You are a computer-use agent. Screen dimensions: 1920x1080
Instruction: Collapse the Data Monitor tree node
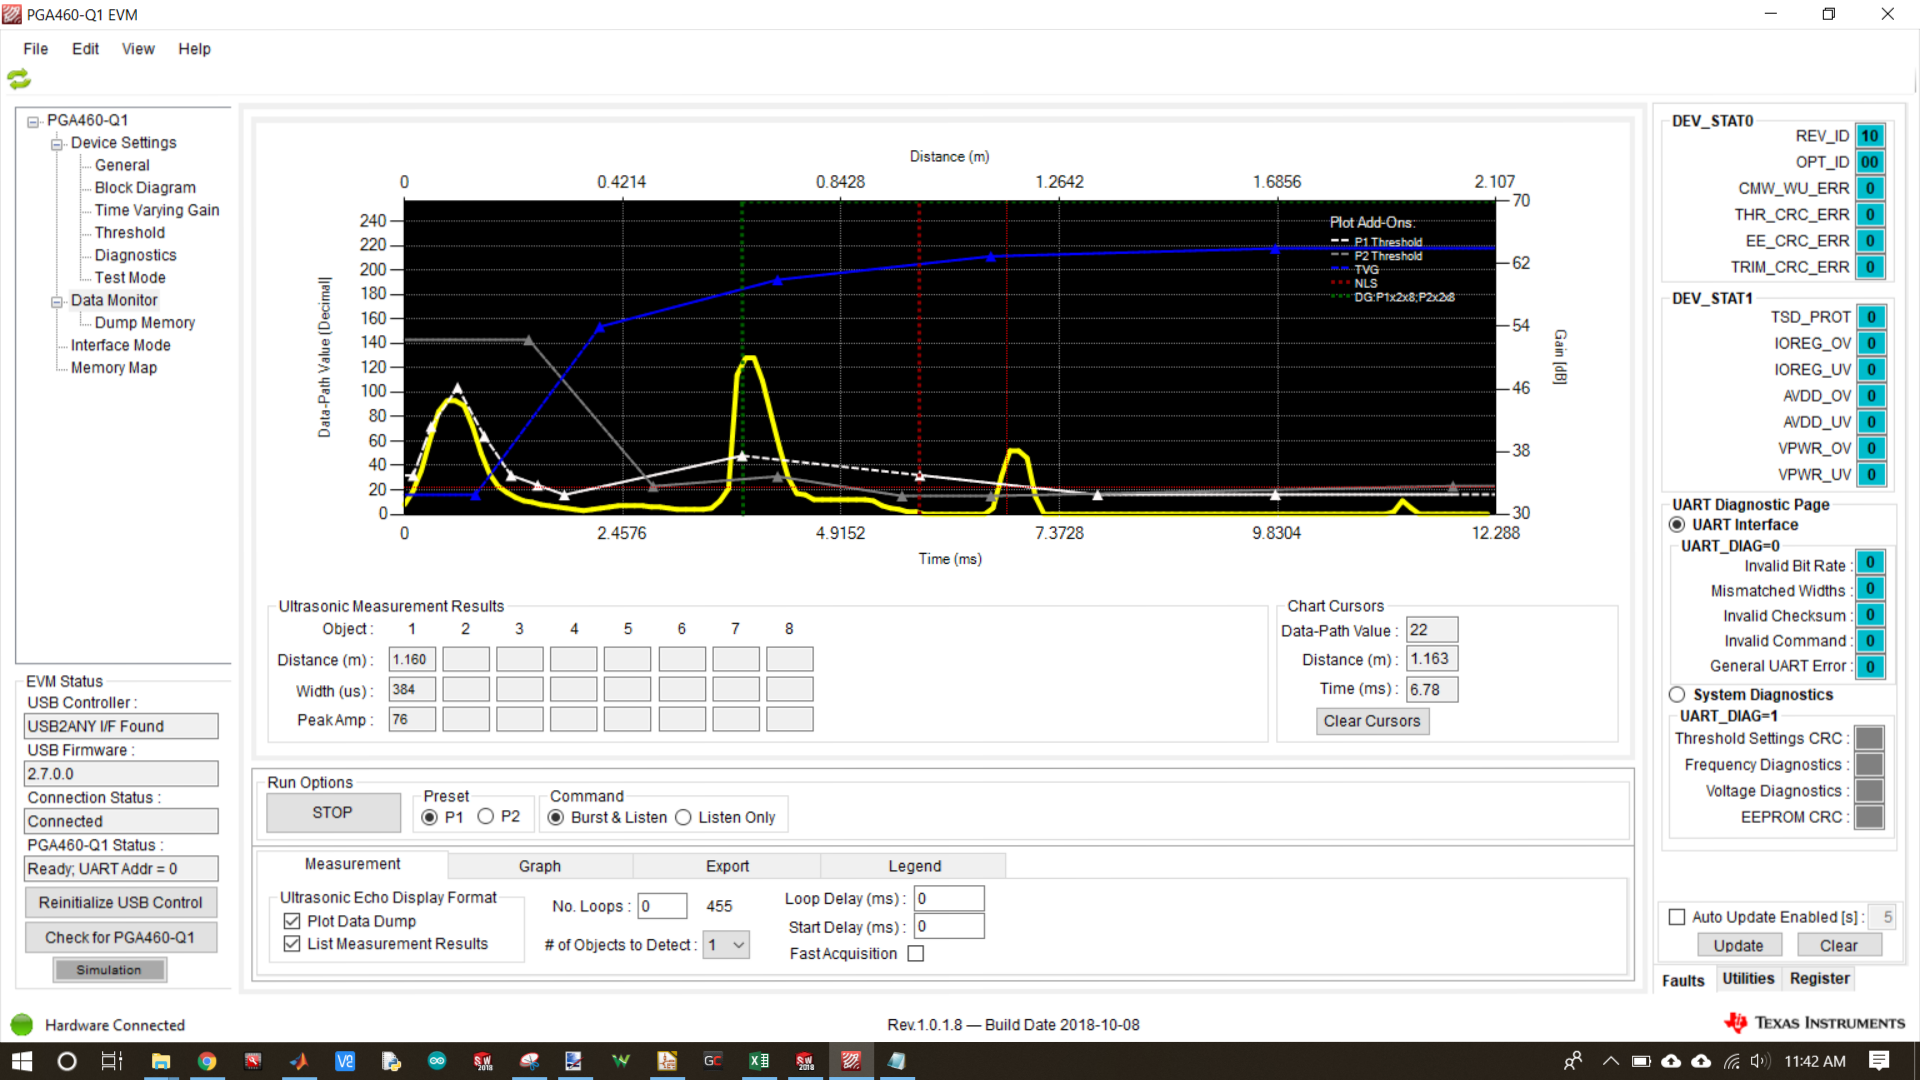(57, 302)
